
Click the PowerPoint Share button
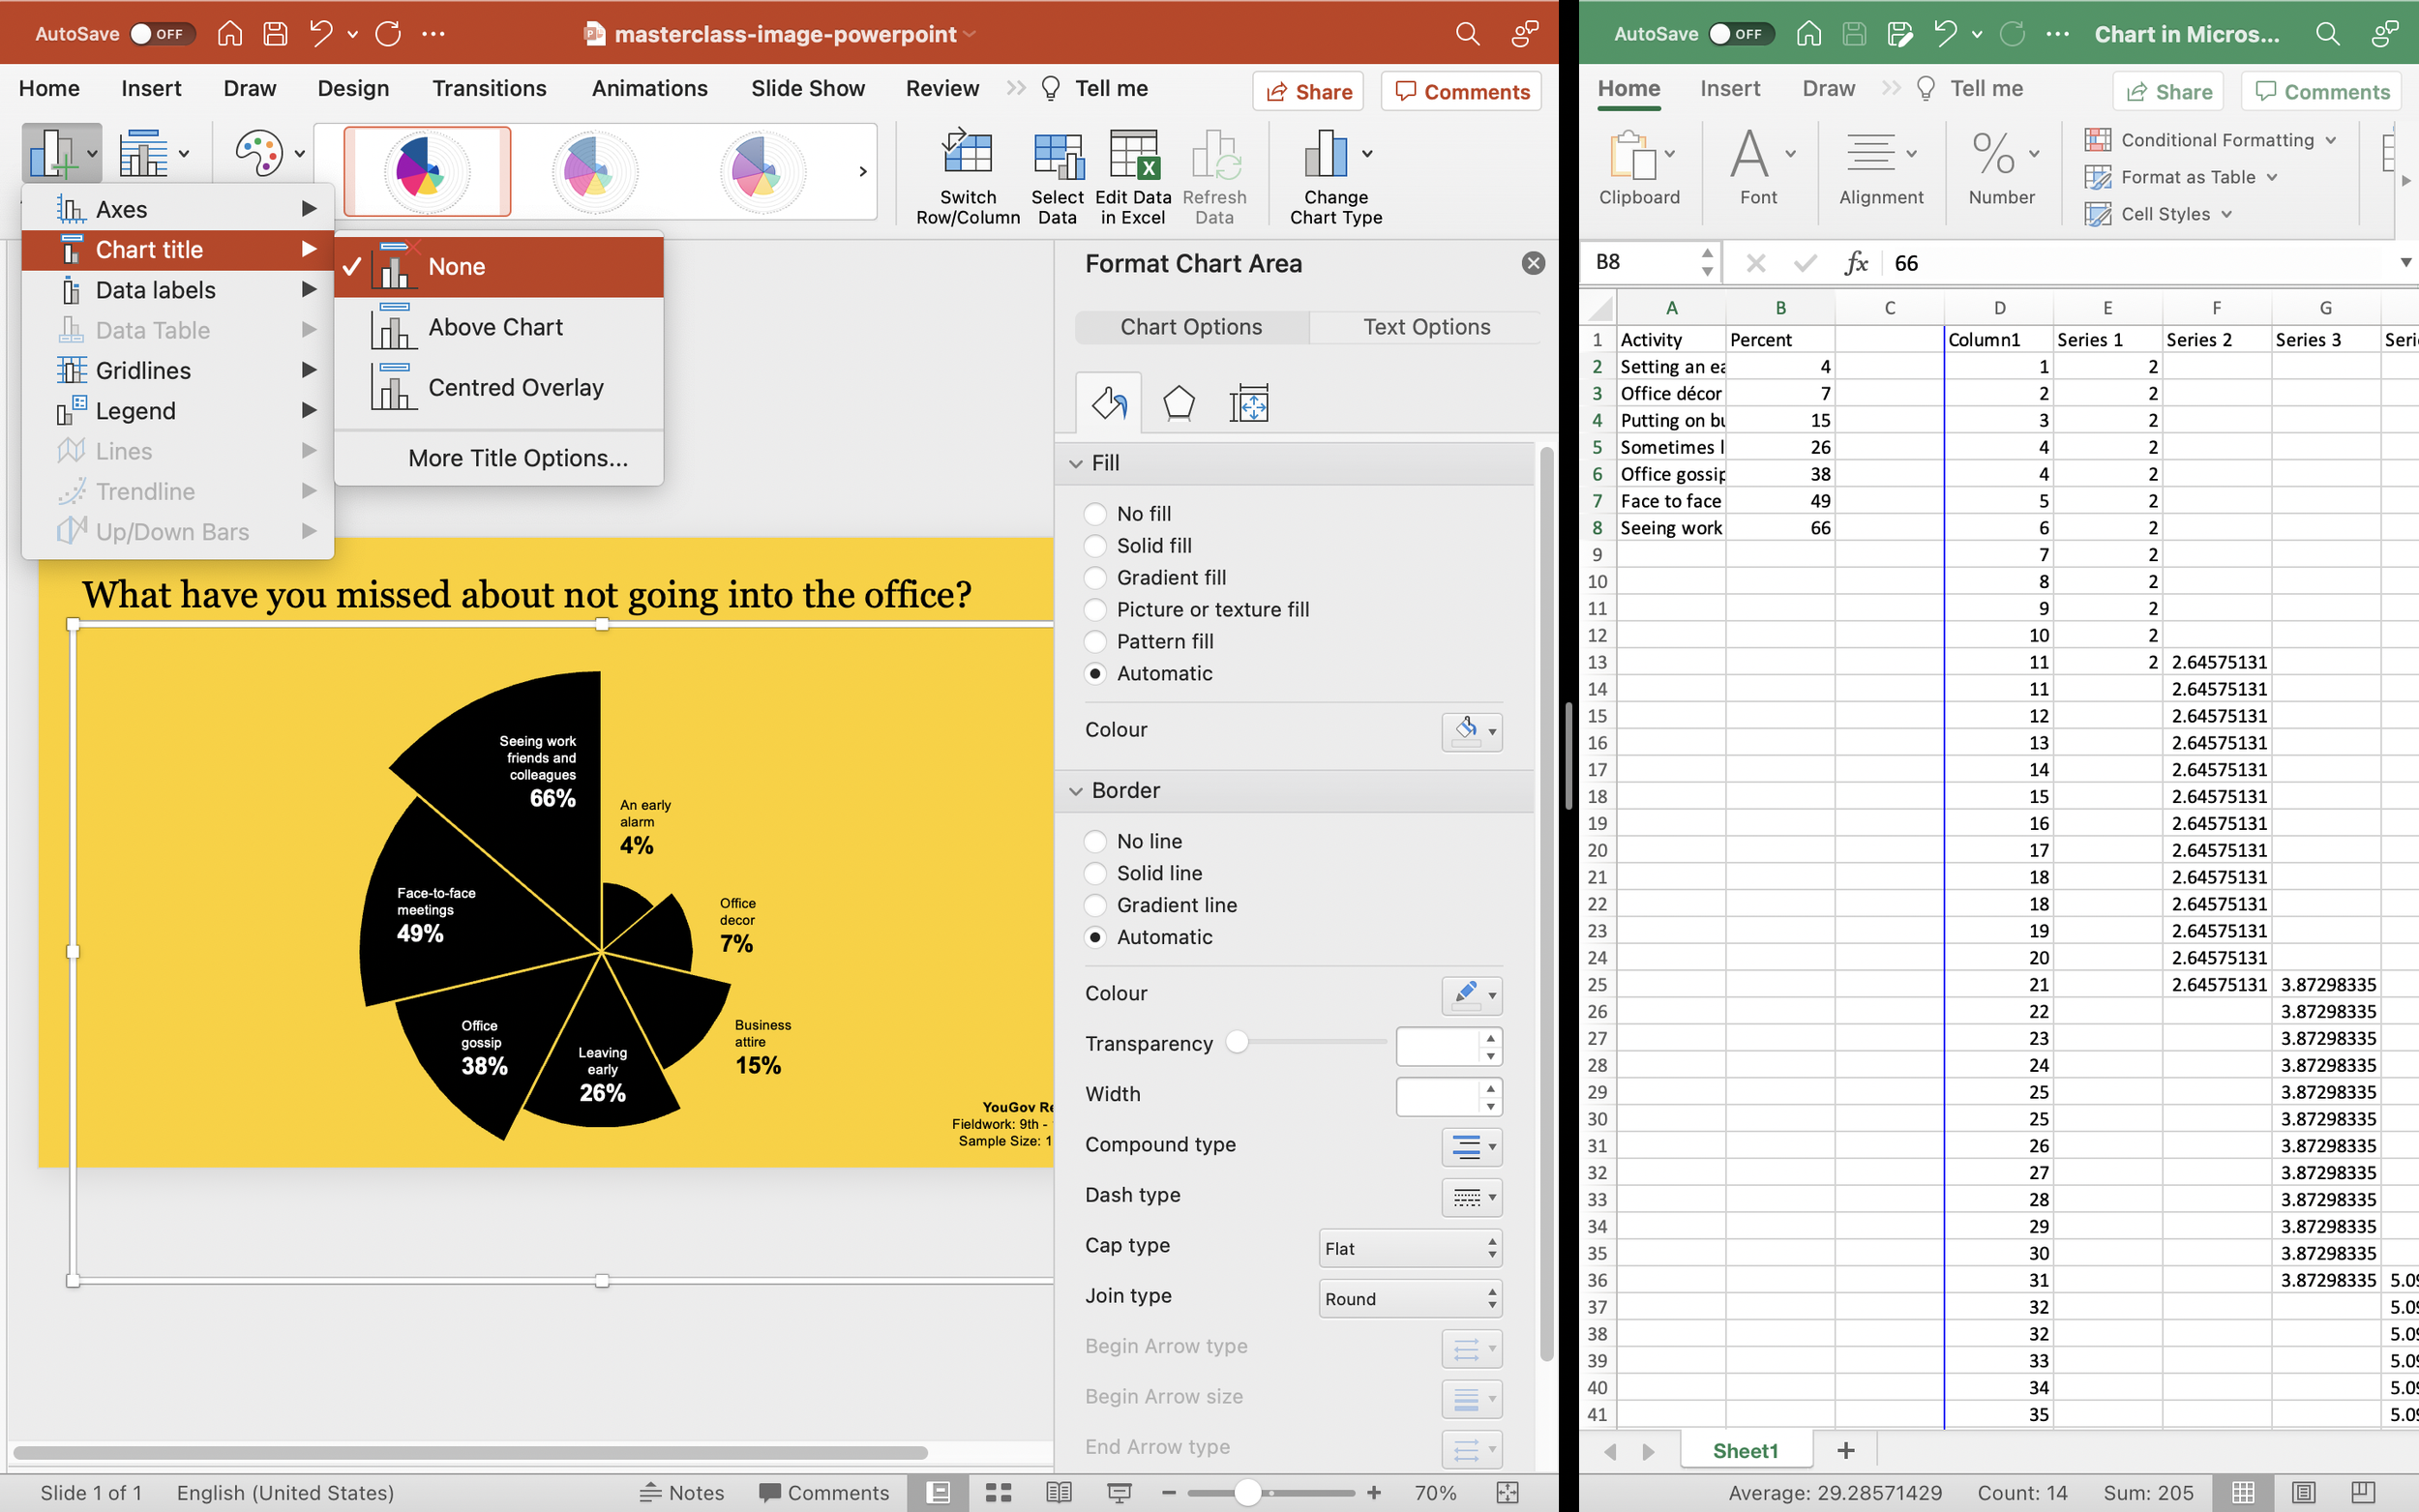coord(1308,92)
